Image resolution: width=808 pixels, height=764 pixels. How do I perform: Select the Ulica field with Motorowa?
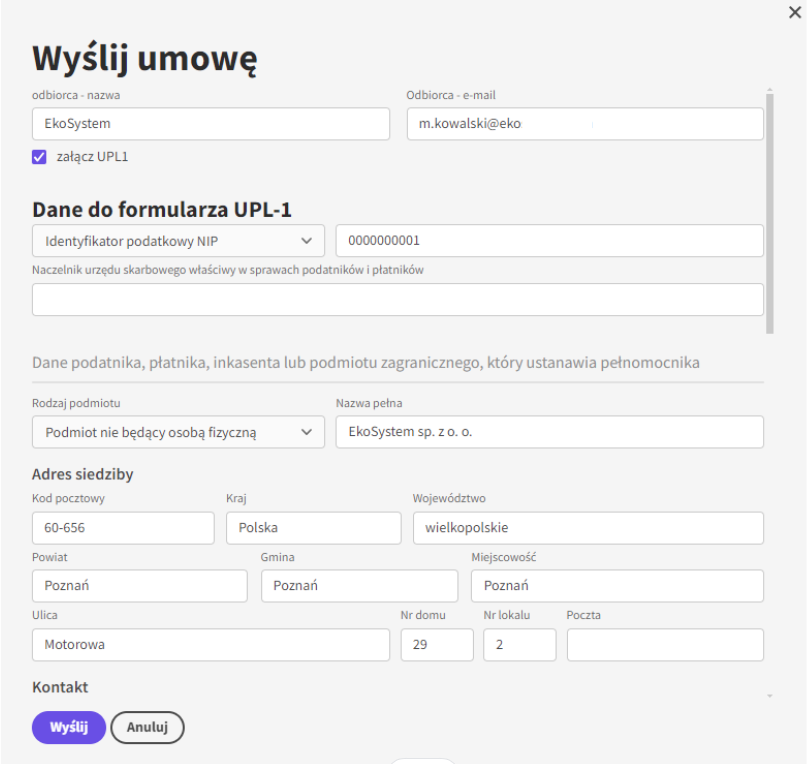click(x=211, y=644)
